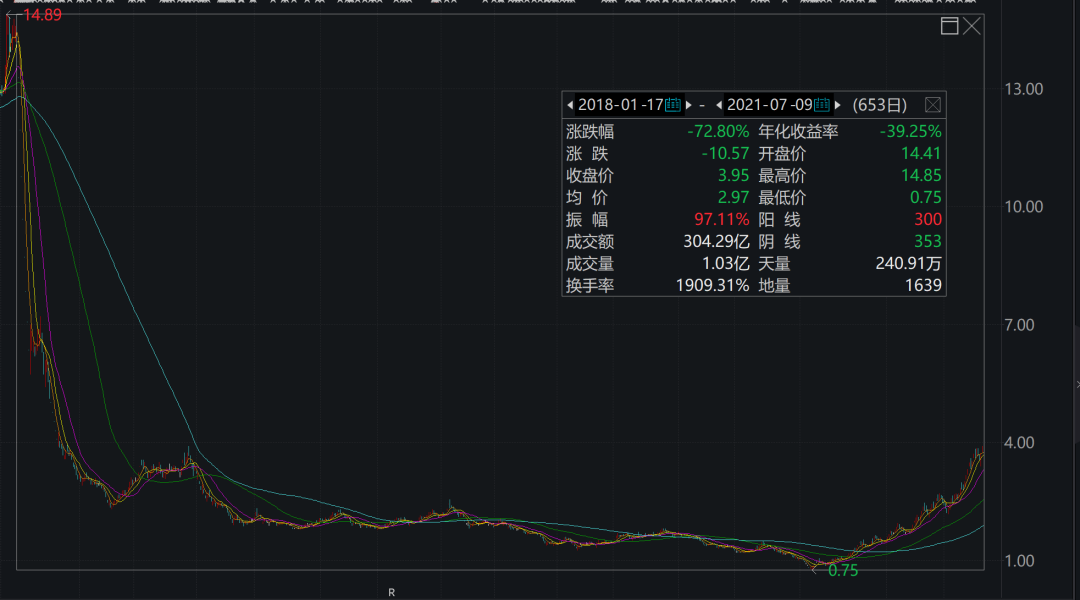Click the 13.00 price axis label
The width and height of the screenshot is (1080, 600).
tap(1023, 89)
